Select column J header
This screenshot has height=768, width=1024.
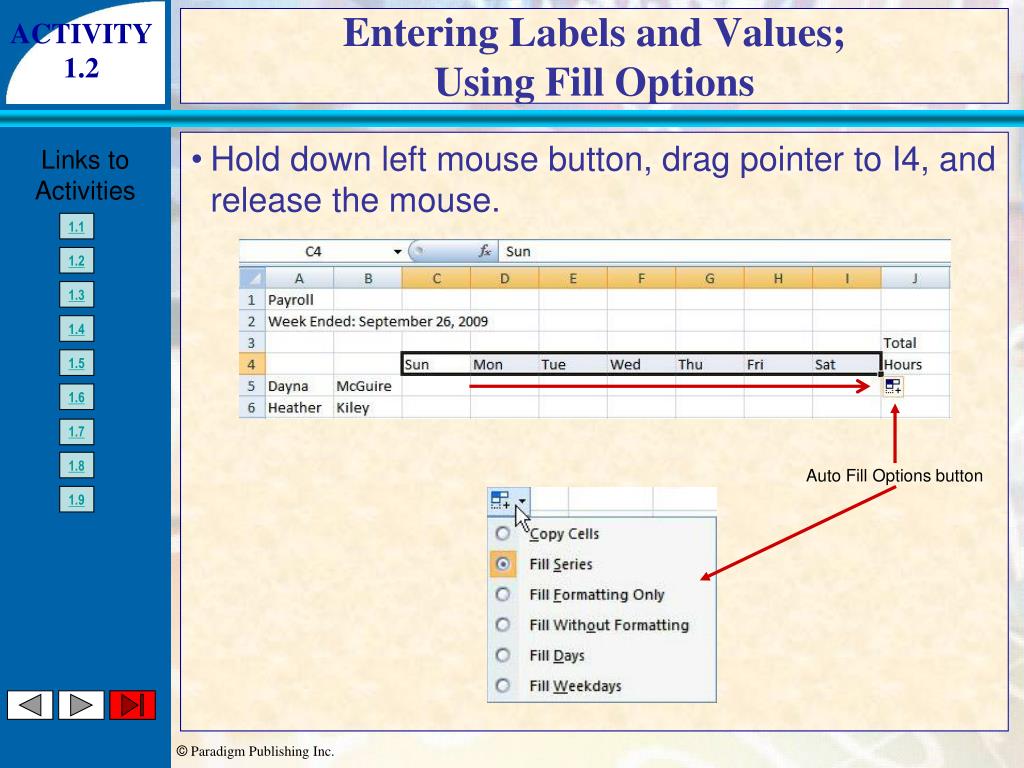click(915, 278)
